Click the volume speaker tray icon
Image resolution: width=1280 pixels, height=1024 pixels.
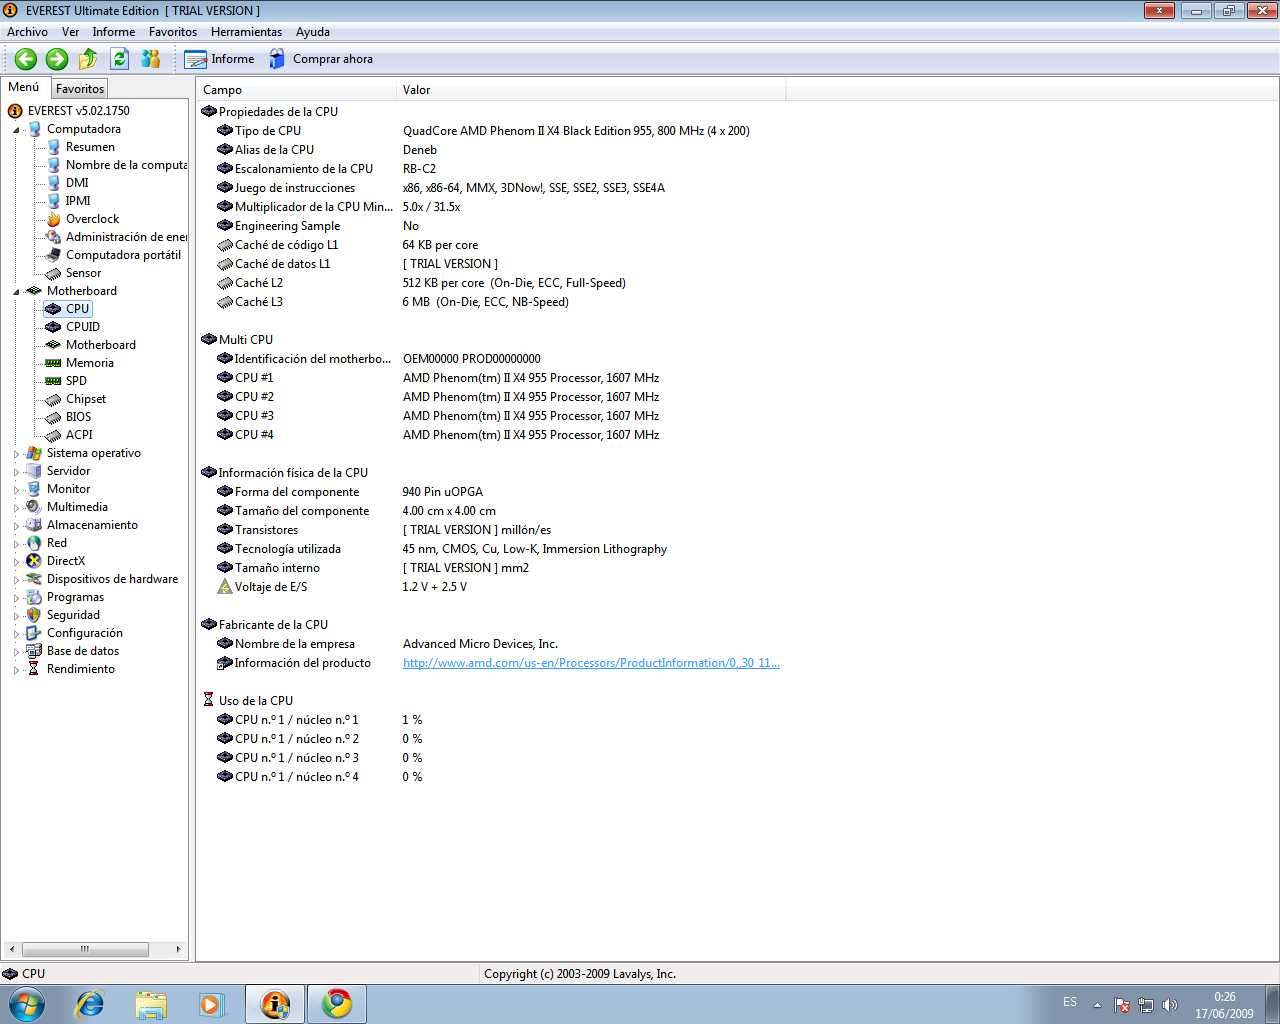(1170, 1005)
